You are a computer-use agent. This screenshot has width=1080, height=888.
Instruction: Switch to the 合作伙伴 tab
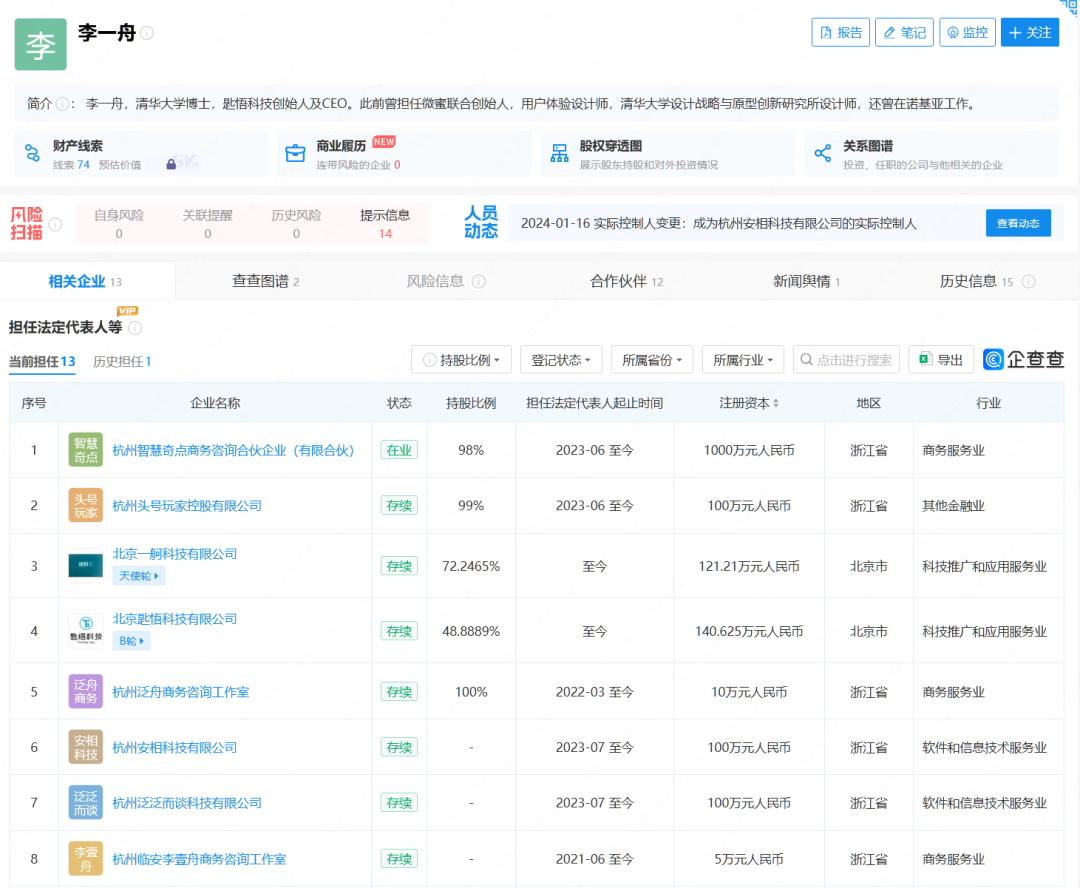pyautogui.click(x=626, y=281)
